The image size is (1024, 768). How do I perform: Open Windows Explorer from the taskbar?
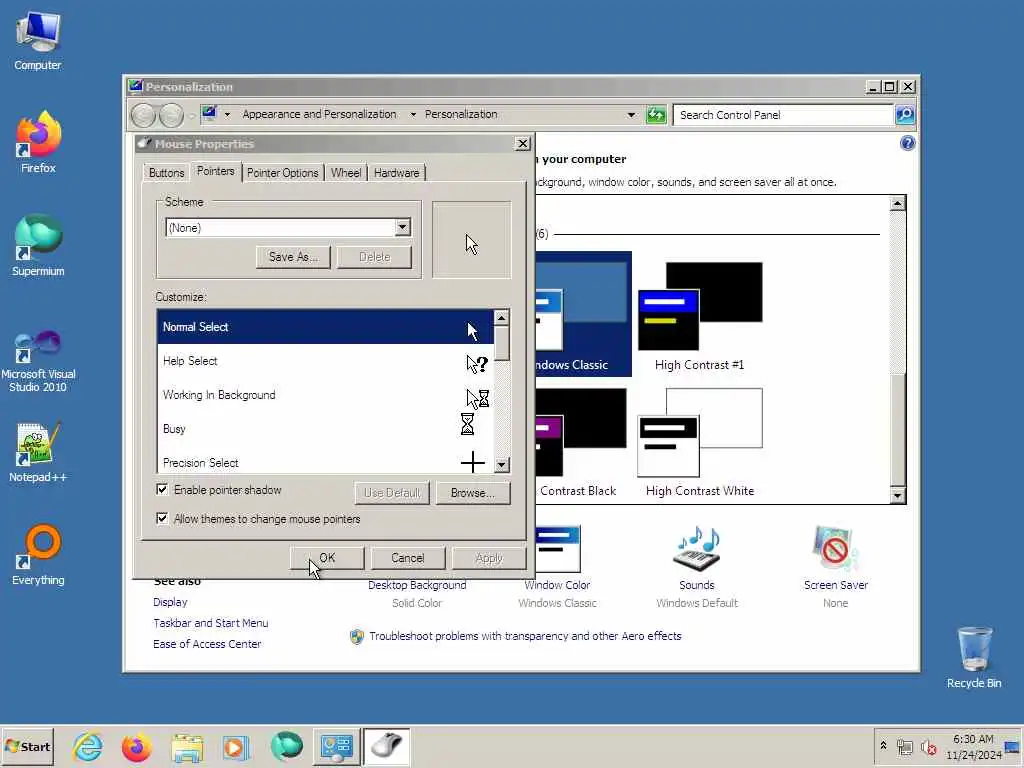[187, 746]
